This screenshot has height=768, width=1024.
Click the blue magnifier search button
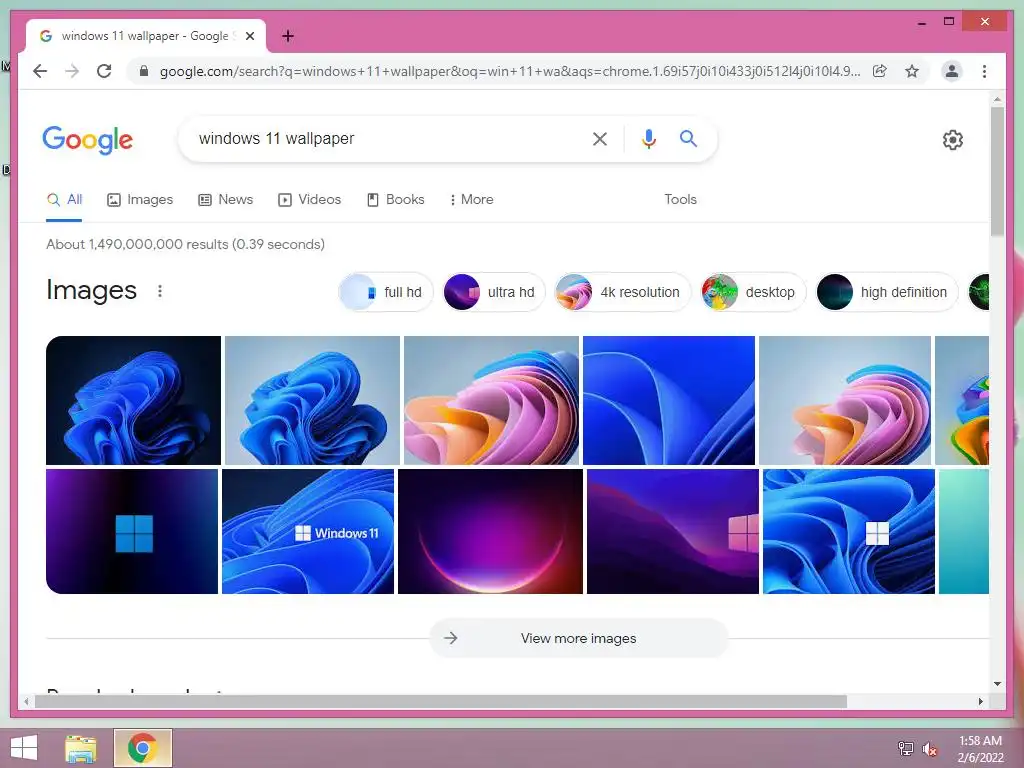688,138
